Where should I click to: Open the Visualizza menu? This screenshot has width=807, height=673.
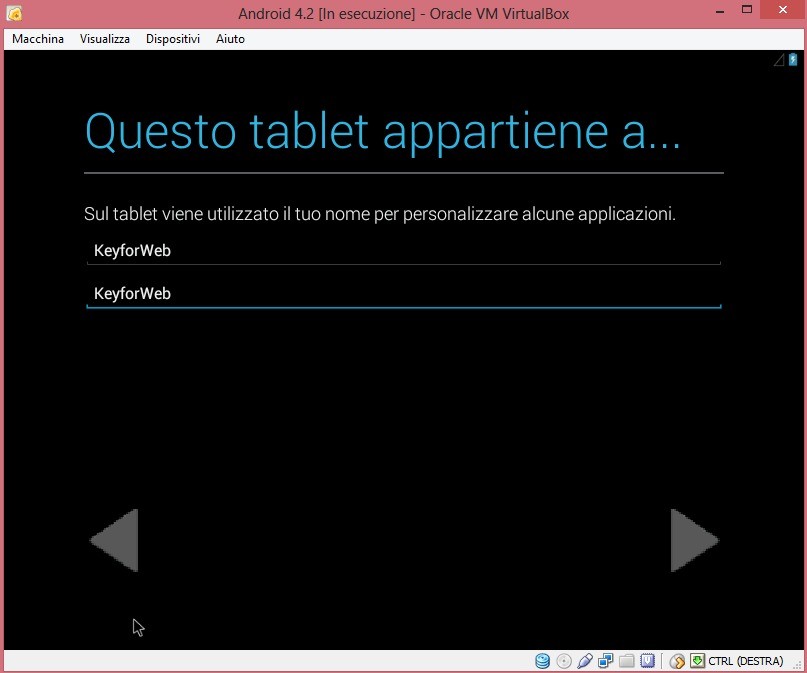(105, 39)
